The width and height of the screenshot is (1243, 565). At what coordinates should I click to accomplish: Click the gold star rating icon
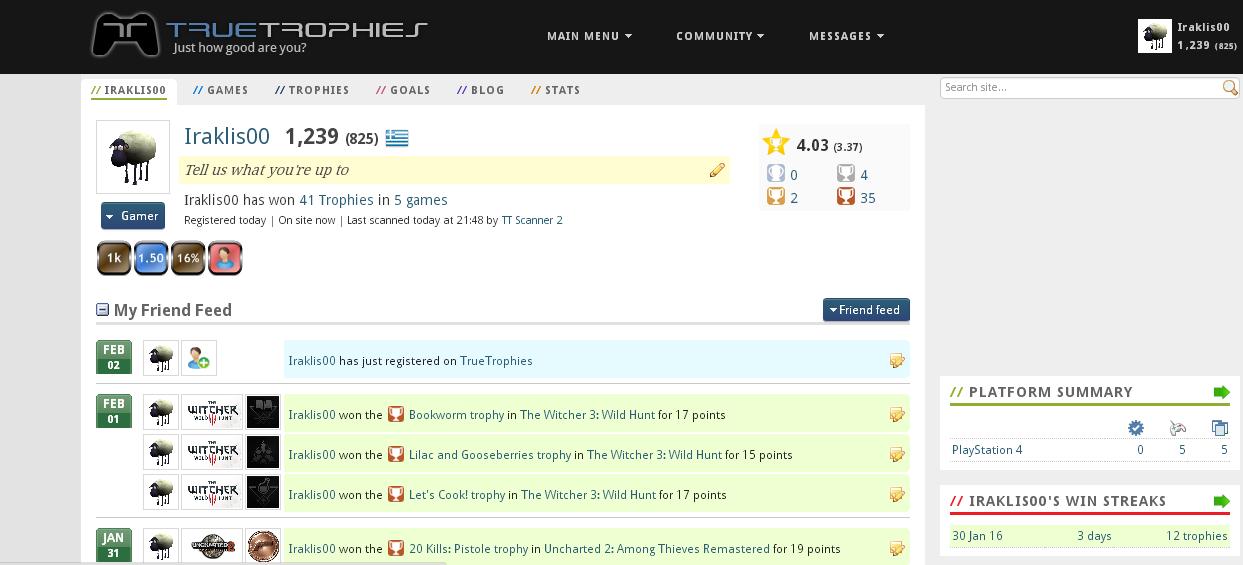(x=776, y=143)
